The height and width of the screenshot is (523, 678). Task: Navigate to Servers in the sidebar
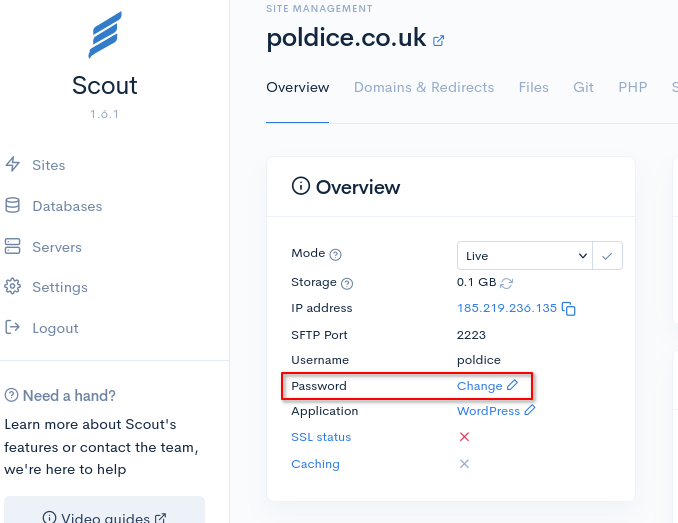[x=56, y=247]
